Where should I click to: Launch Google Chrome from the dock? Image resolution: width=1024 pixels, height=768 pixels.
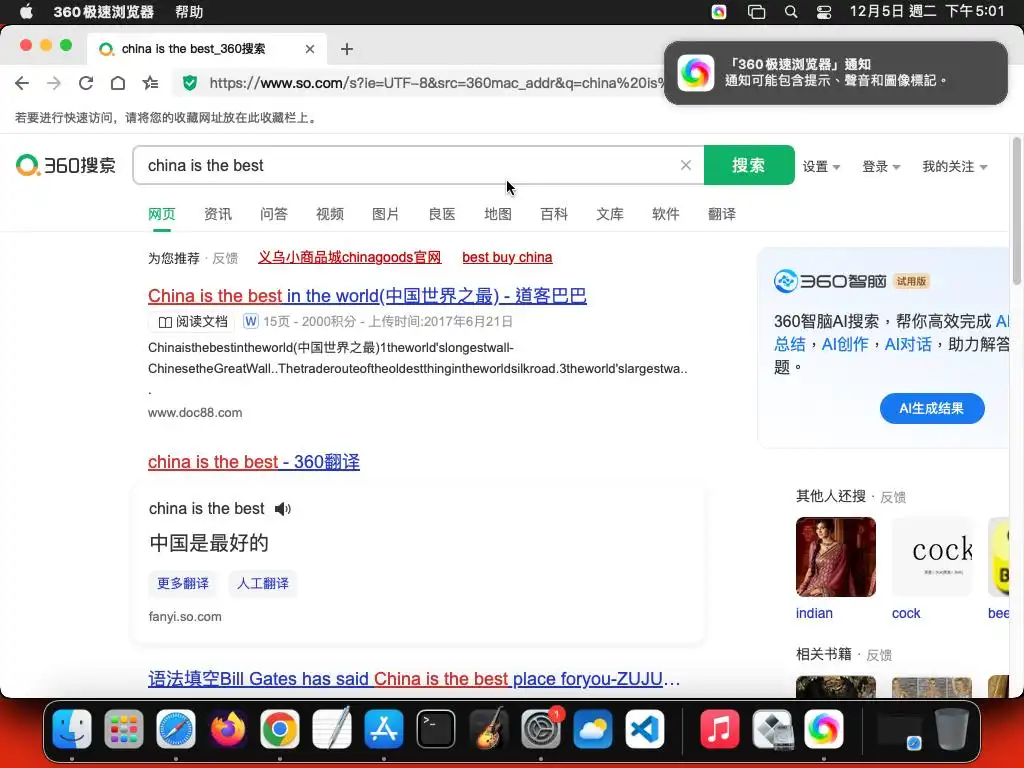click(280, 729)
